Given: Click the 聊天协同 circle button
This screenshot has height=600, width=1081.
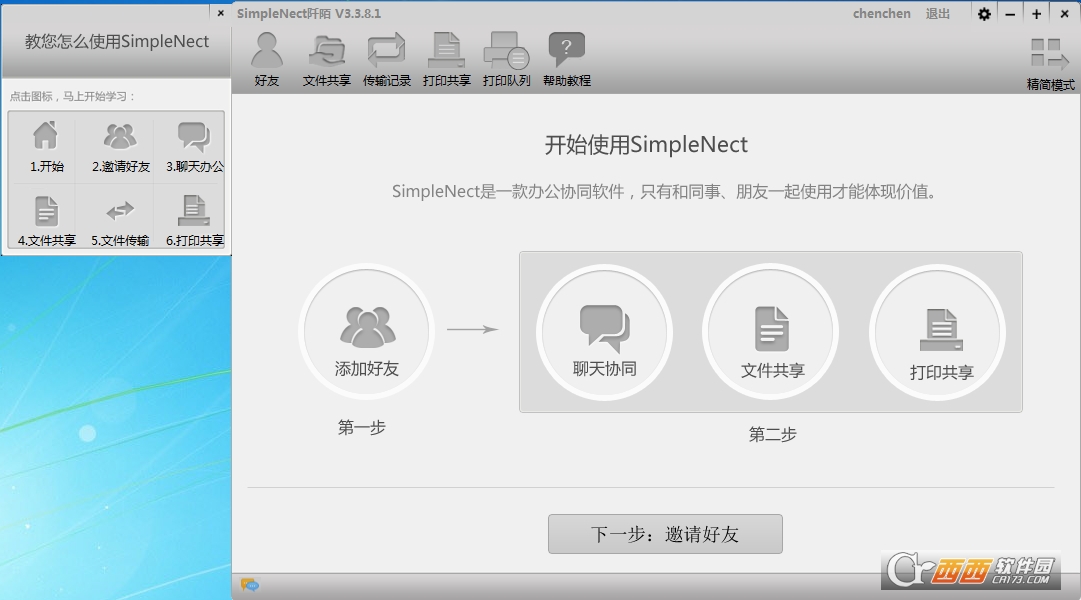Looking at the screenshot, I should tap(604, 331).
